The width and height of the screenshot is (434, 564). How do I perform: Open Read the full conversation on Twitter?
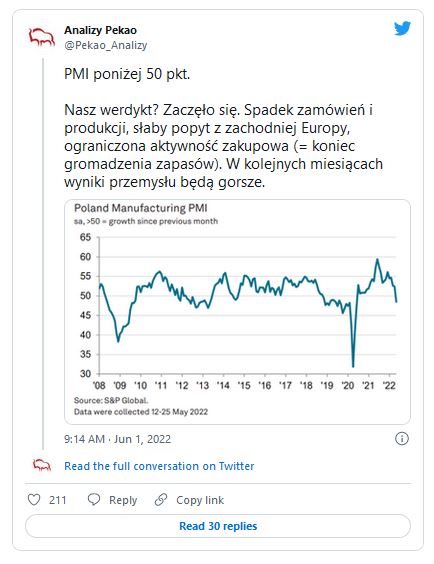(159, 466)
